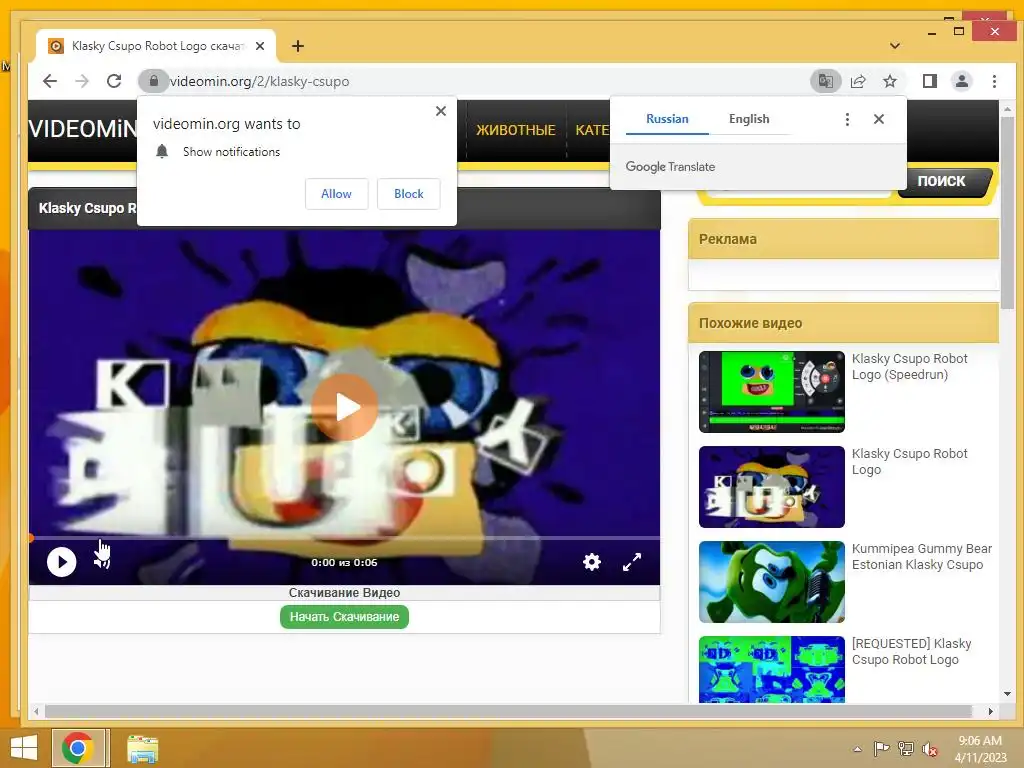This screenshot has width=1024, height=768.
Task: Click Chrome icon in taskbar
Action: tap(78, 748)
